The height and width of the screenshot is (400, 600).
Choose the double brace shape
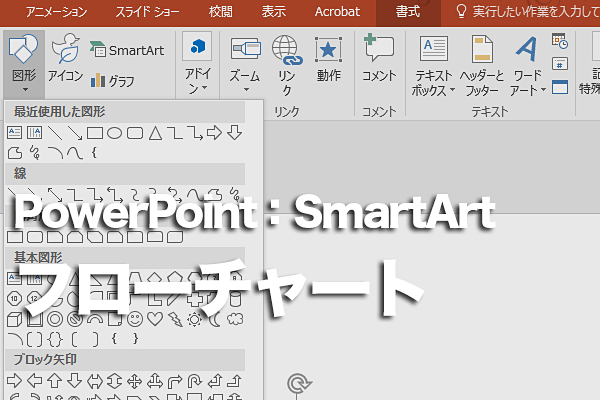(55, 339)
